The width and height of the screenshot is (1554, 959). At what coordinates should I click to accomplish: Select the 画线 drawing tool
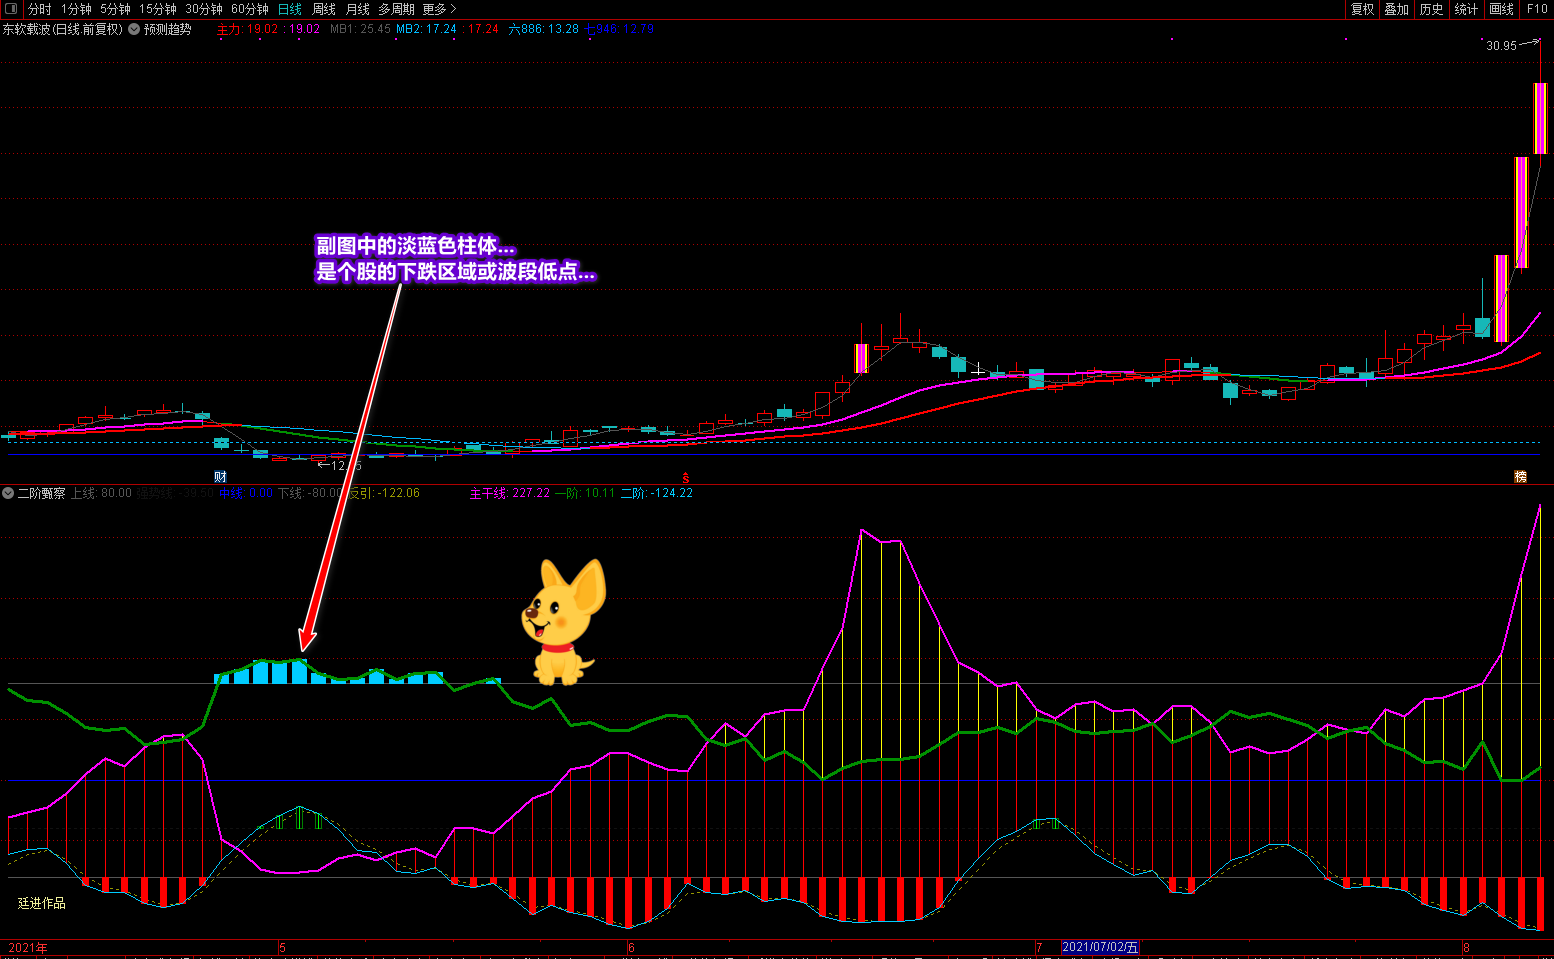tap(1501, 9)
